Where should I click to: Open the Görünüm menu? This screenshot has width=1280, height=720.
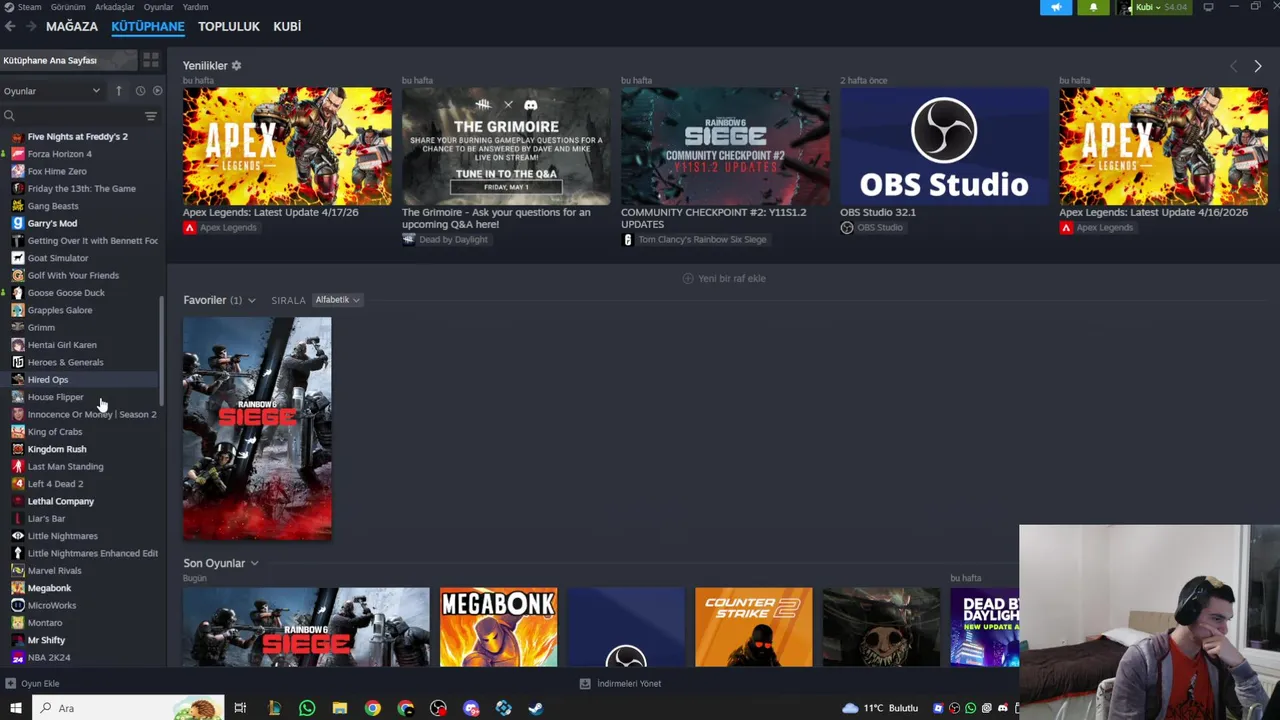[68, 7]
